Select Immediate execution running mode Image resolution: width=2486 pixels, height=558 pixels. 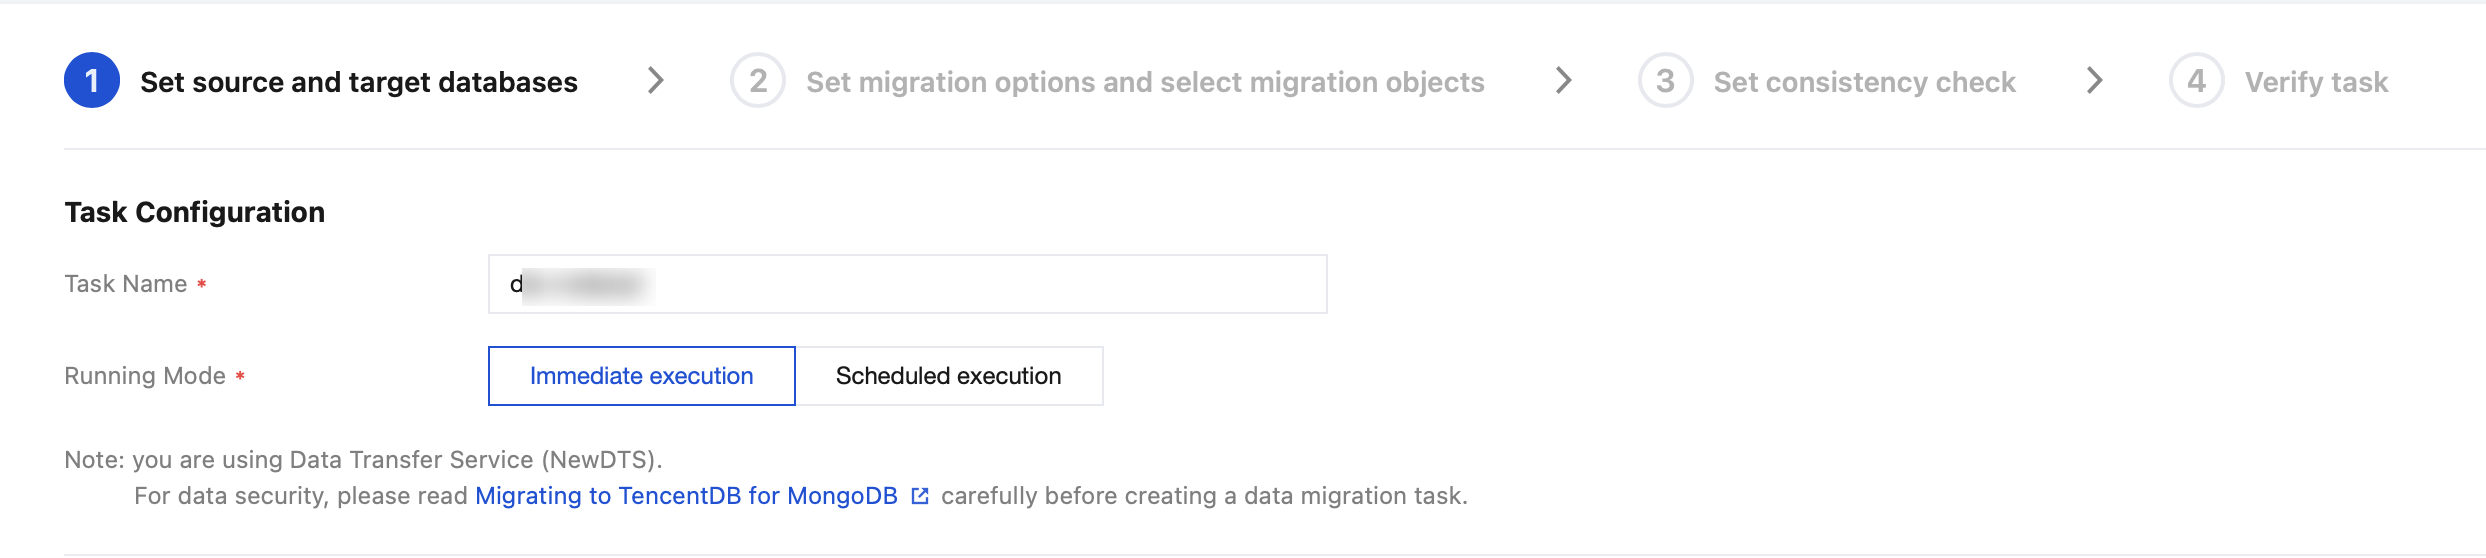[x=641, y=376]
